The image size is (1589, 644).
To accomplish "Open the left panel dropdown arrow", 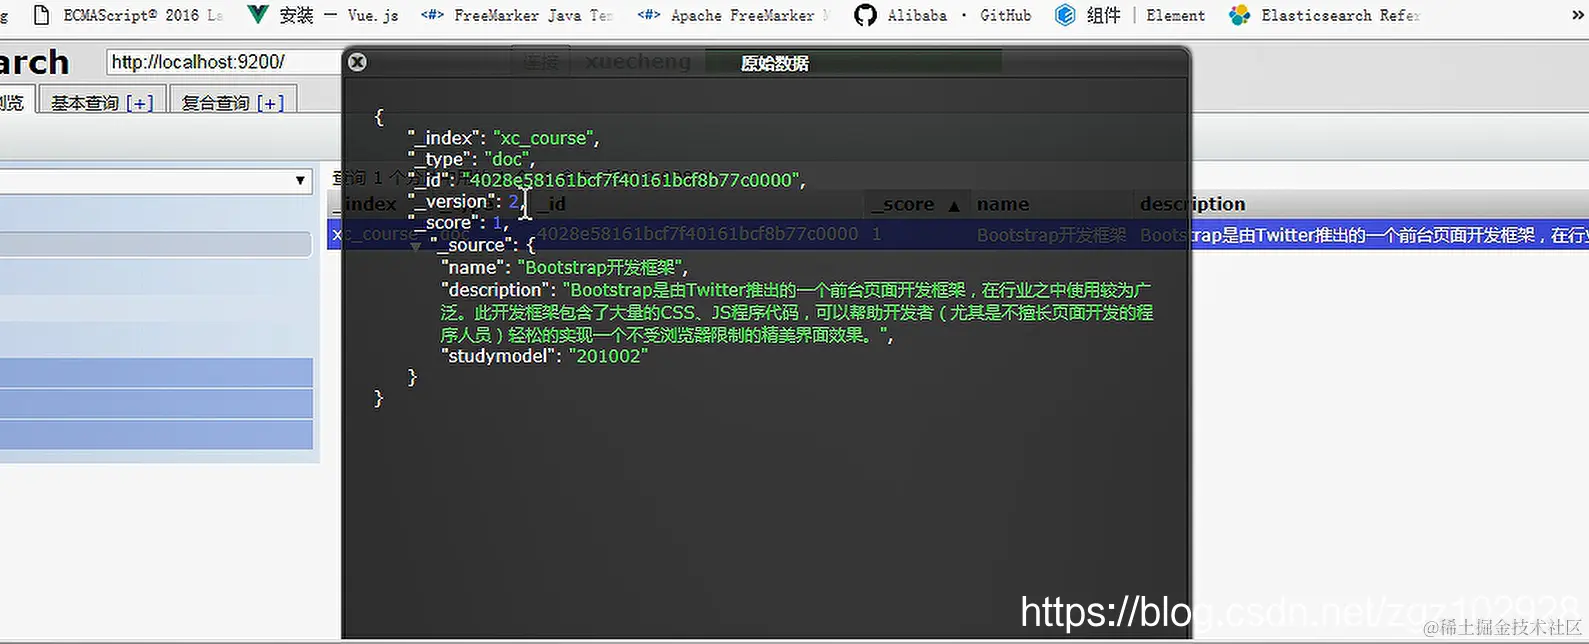I will click(x=300, y=181).
